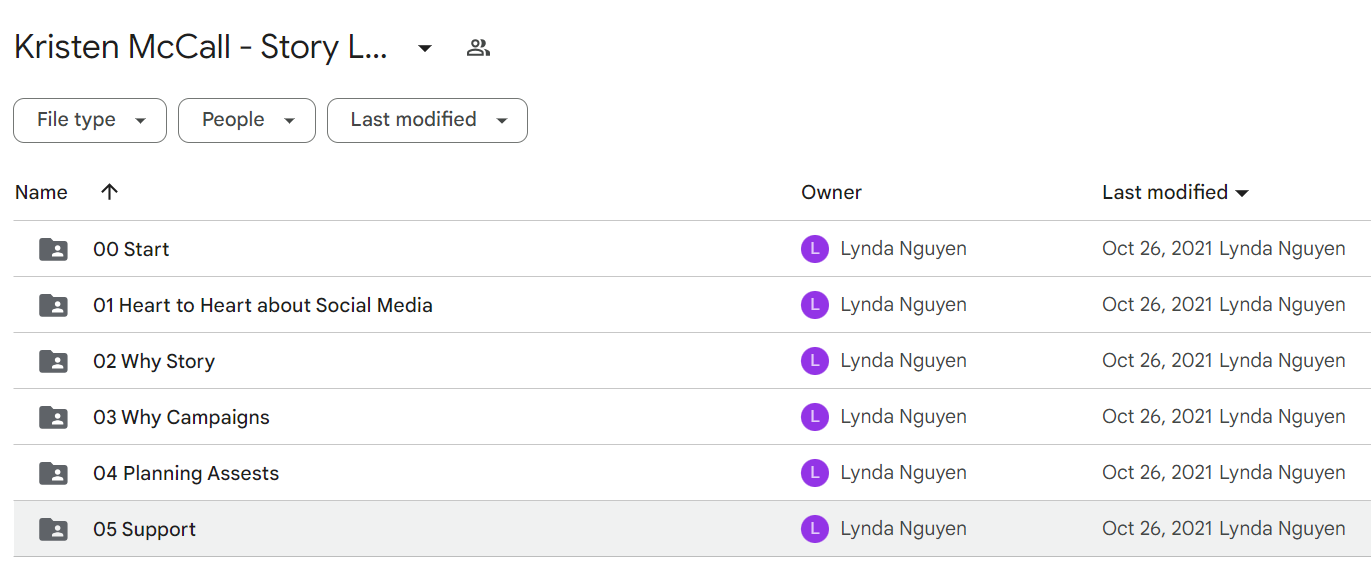Click the folder icon for 04 Planning Assests
Screen dimensions: 1371x575
53,473
